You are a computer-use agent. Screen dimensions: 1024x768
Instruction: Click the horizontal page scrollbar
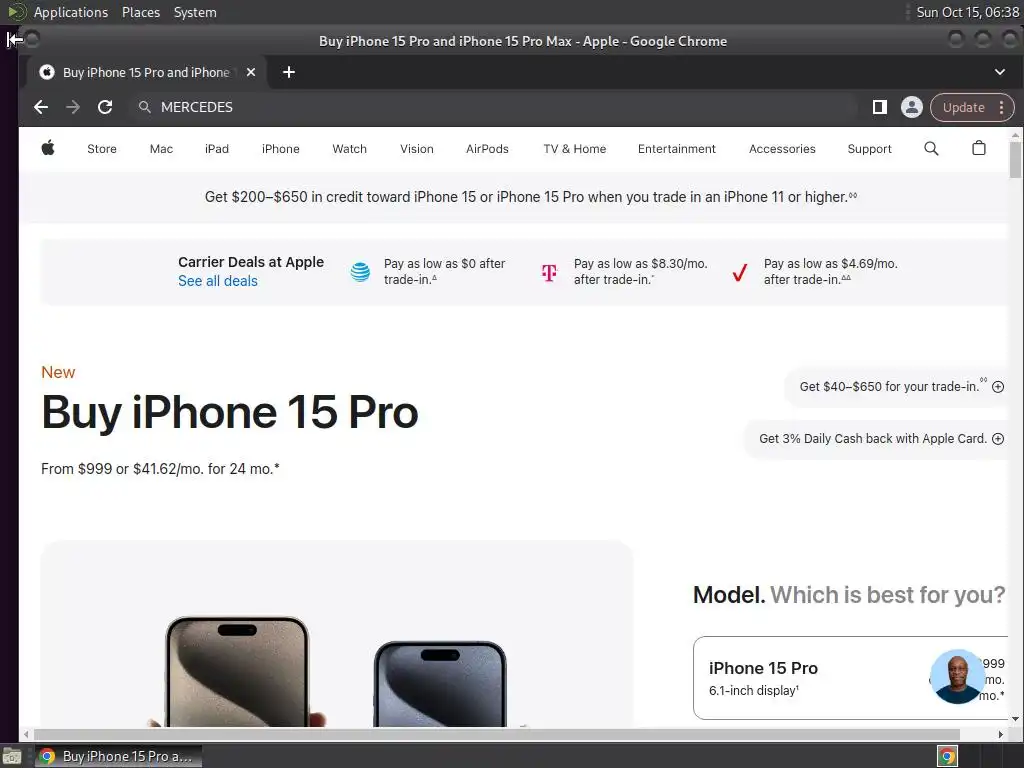coord(498,735)
